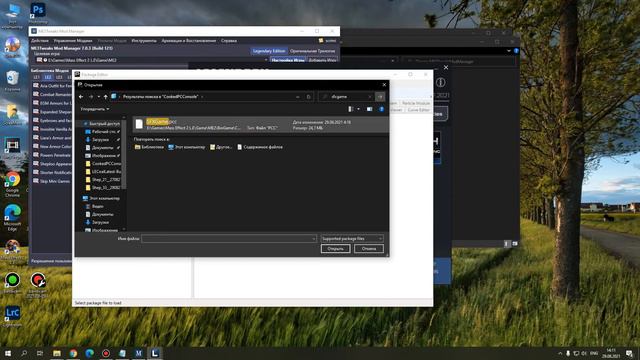Open pinned Pictures (Изображения) under Quick access
Viewport: 640px width, 360px height.
102,156
